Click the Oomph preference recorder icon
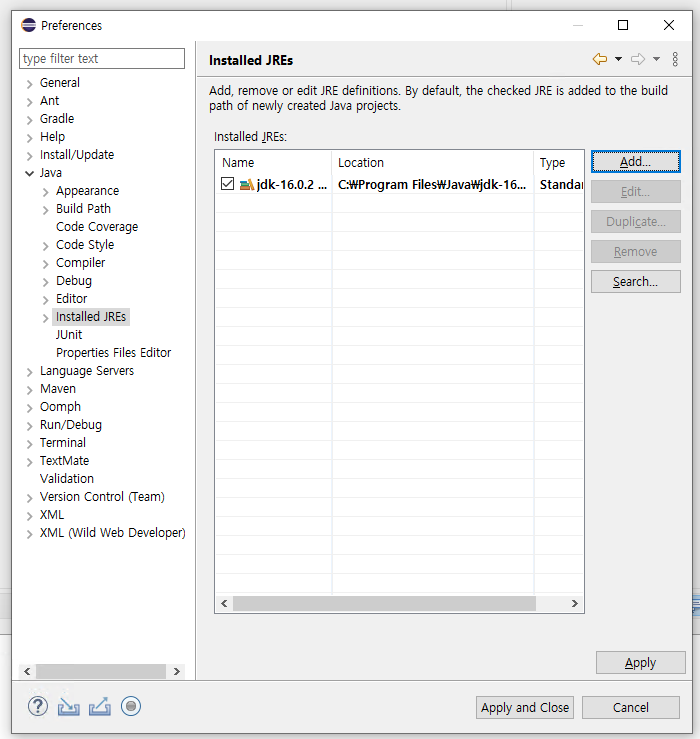The height and width of the screenshot is (739, 700). pos(131,707)
